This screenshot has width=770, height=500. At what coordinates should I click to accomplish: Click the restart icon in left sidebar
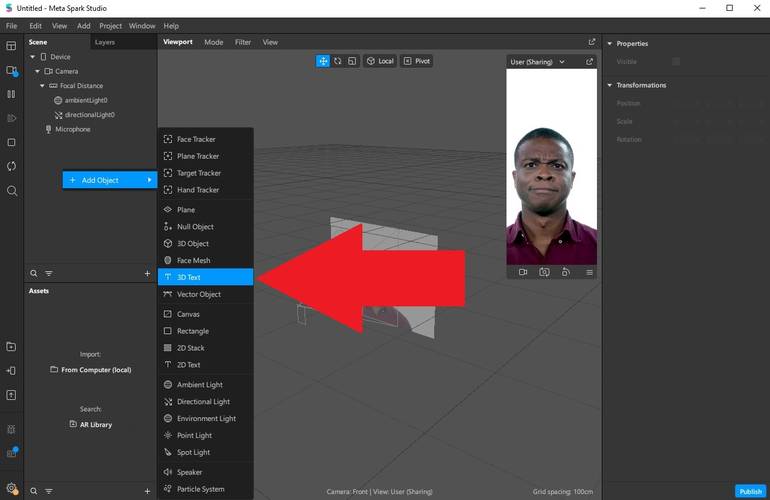click(x=11, y=166)
